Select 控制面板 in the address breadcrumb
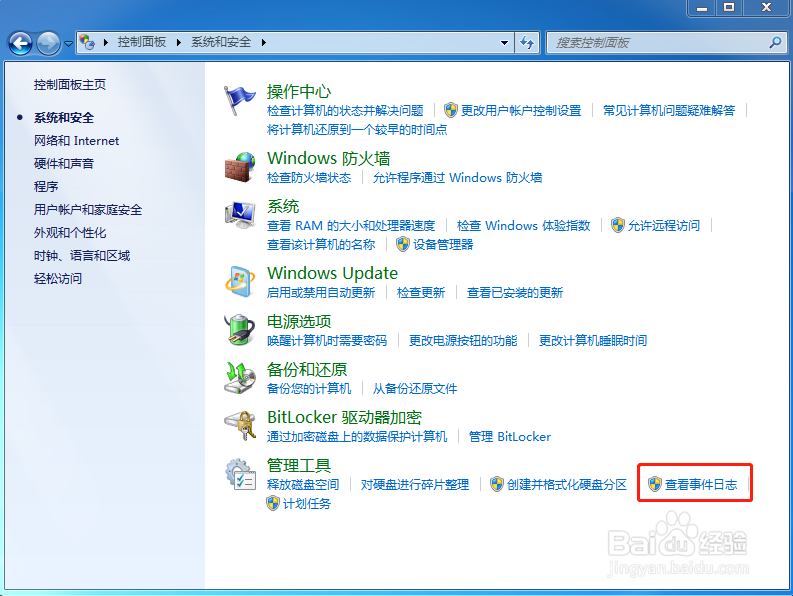Image resolution: width=793 pixels, height=596 pixels. [142, 42]
